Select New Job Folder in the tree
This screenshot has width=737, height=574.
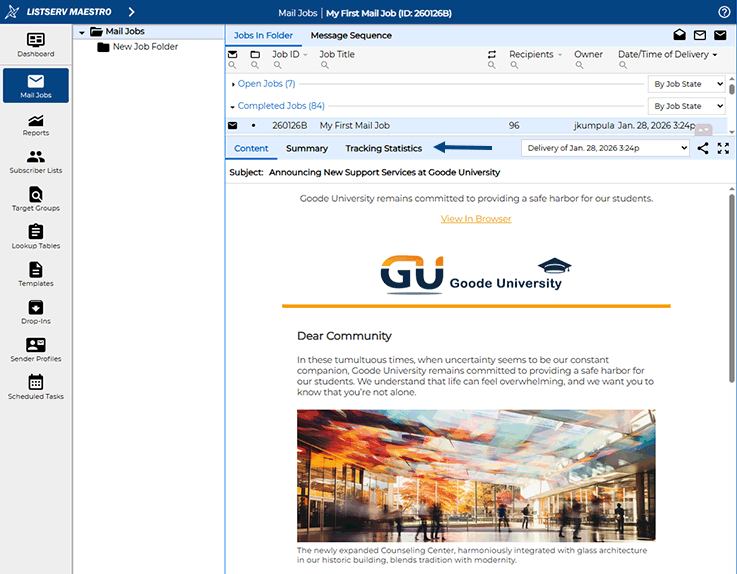145,47
